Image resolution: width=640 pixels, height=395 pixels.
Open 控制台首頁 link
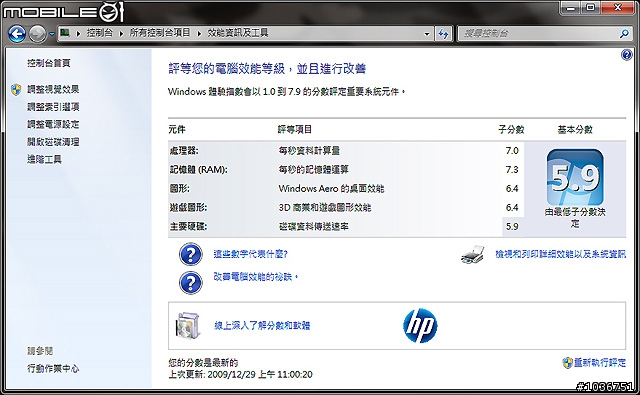(x=49, y=63)
